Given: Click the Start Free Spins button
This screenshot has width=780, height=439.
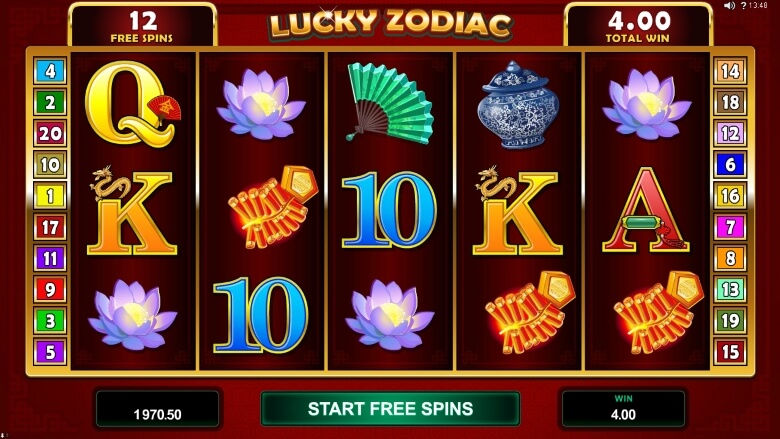Looking at the screenshot, I should 390,409.
